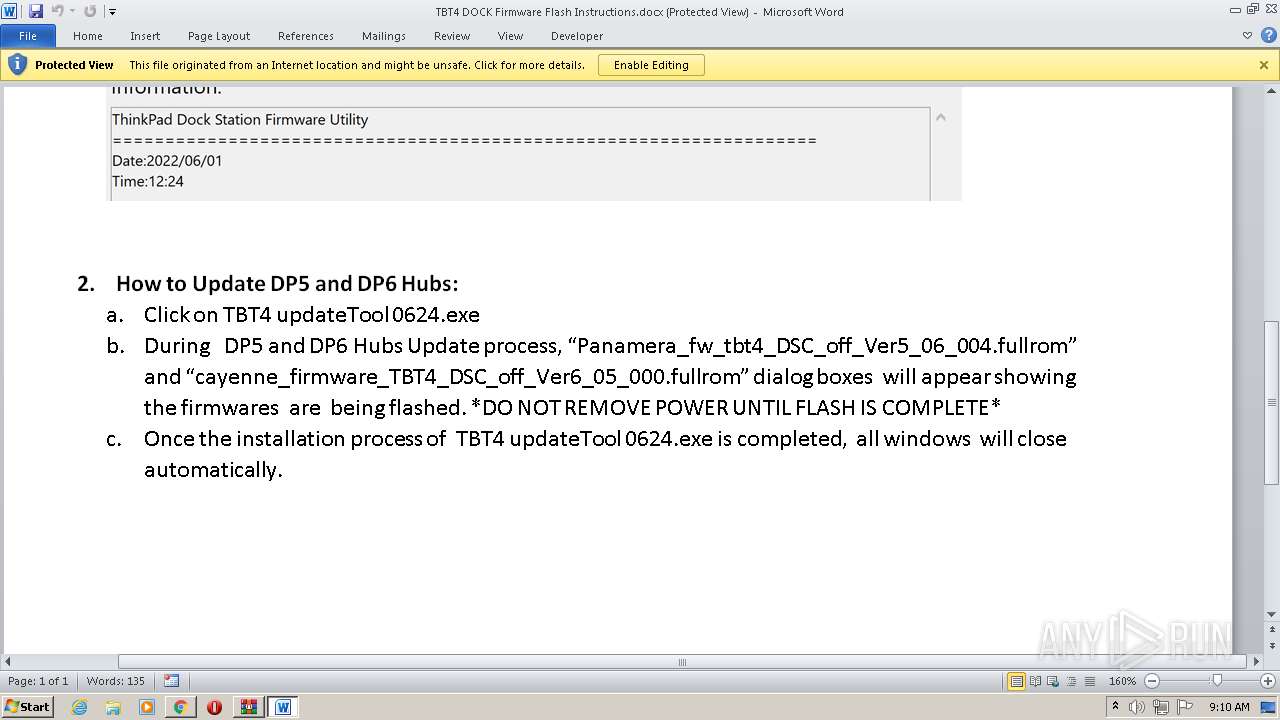
Task: Click the volume speaker tray icon
Action: [1138, 707]
